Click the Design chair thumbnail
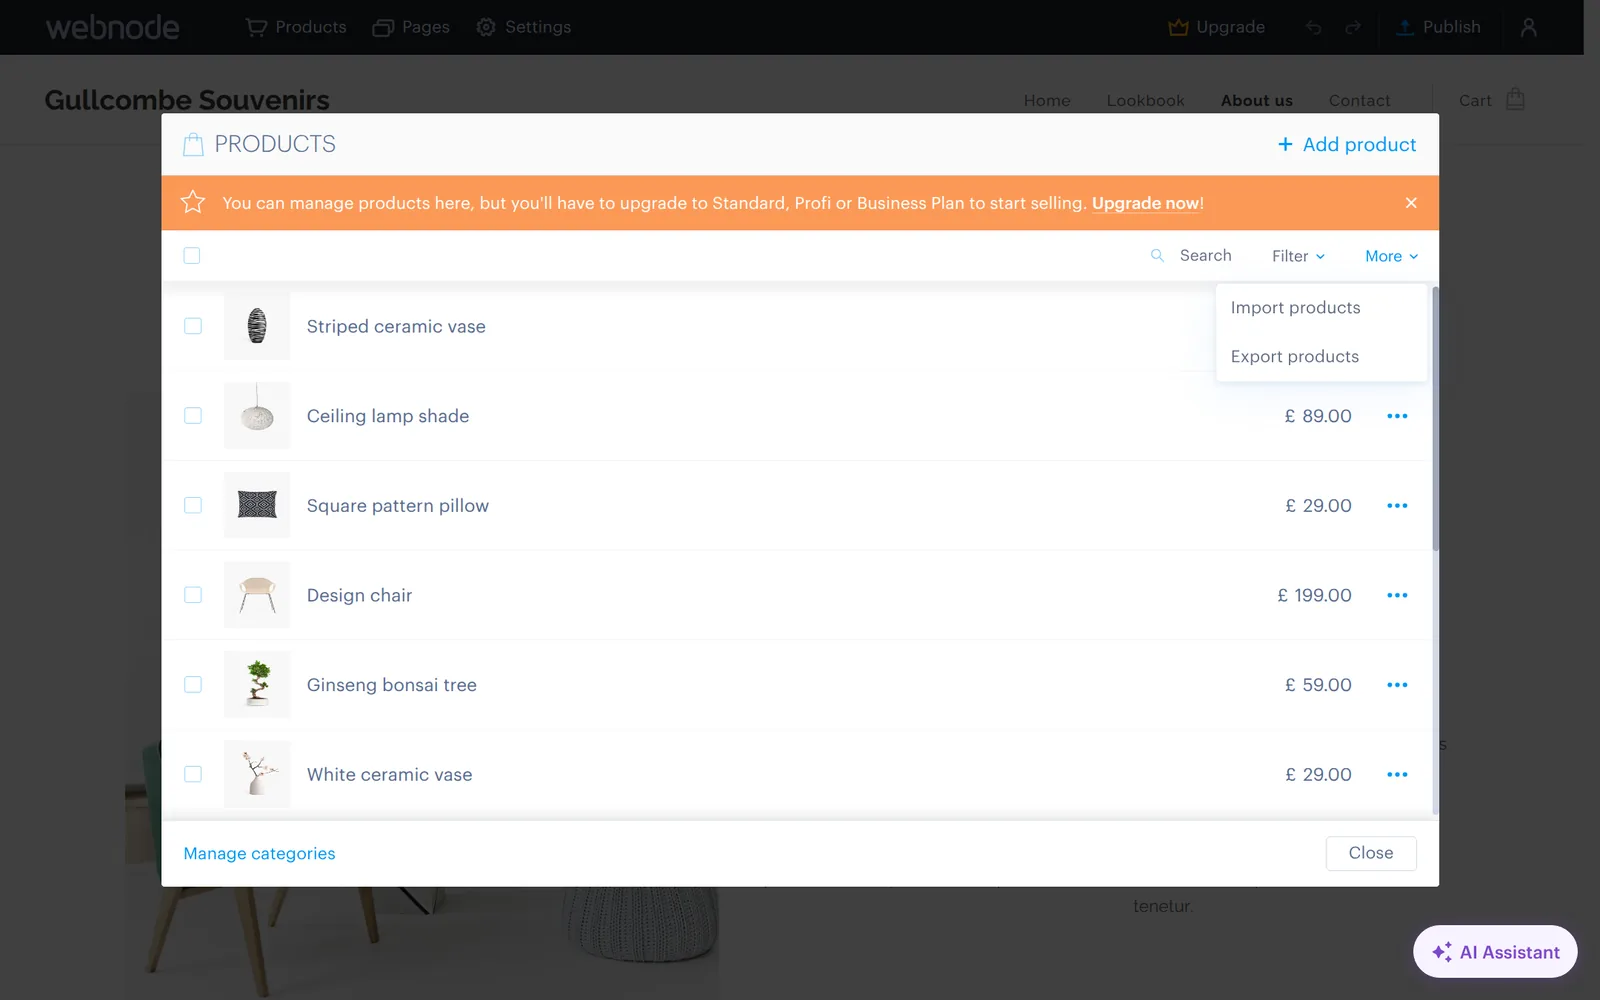1600x1000 pixels. pyautogui.click(x=257, y=595)
